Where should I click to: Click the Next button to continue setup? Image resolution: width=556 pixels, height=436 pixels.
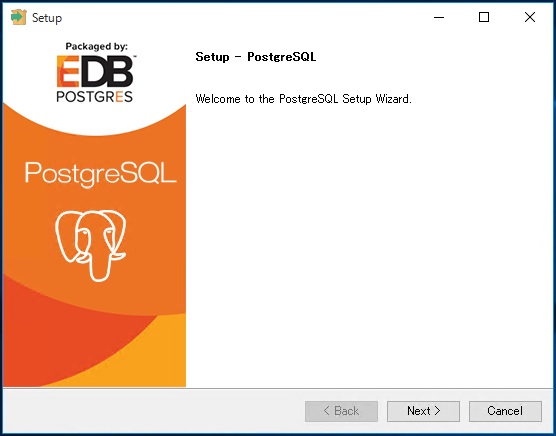[x=423, y=411]
